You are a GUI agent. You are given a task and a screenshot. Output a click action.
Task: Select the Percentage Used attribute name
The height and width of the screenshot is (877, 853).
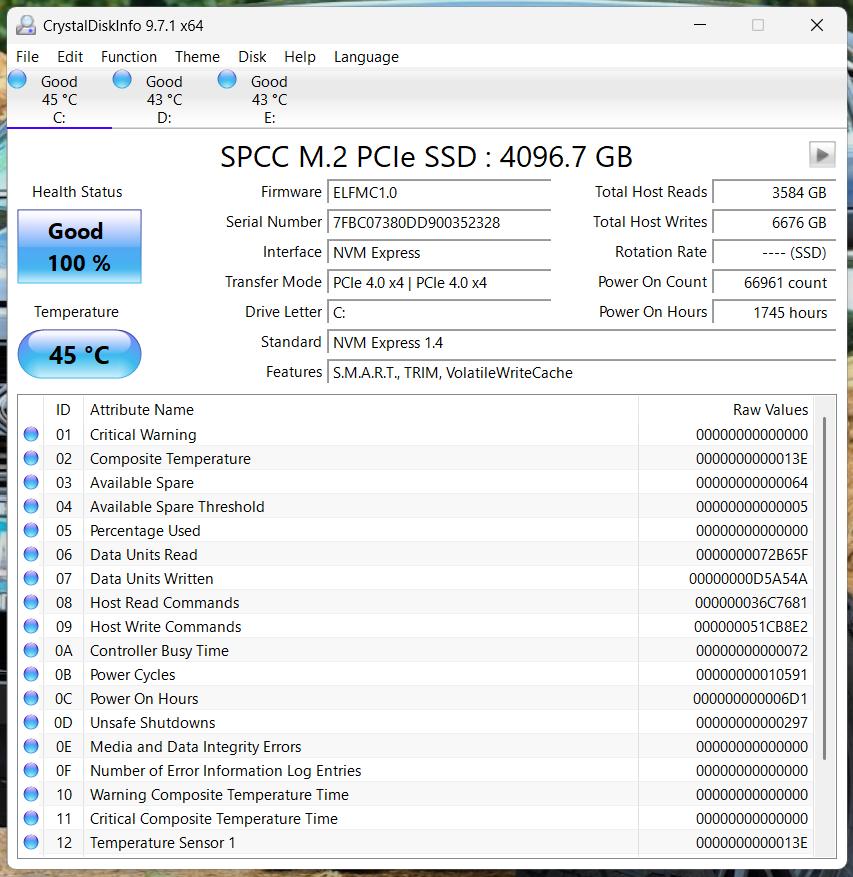[x=145, y=531]
